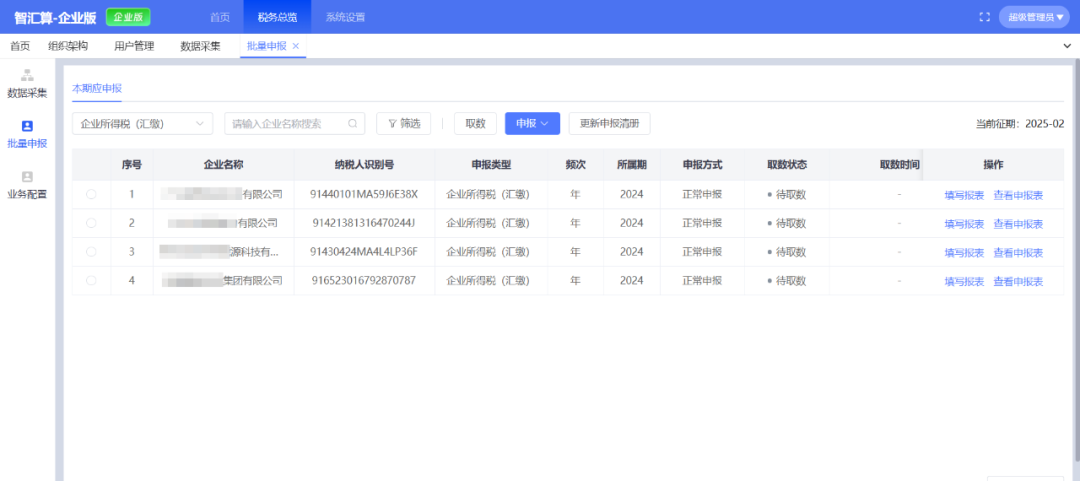
Task: Click 查看申报表 for row 2
Action: coord(1018,224)
